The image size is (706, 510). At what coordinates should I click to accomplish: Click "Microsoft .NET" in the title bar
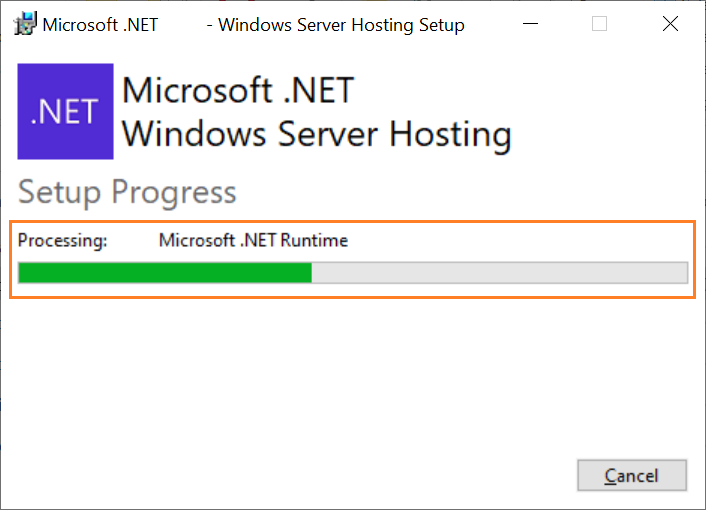(100, 25)
